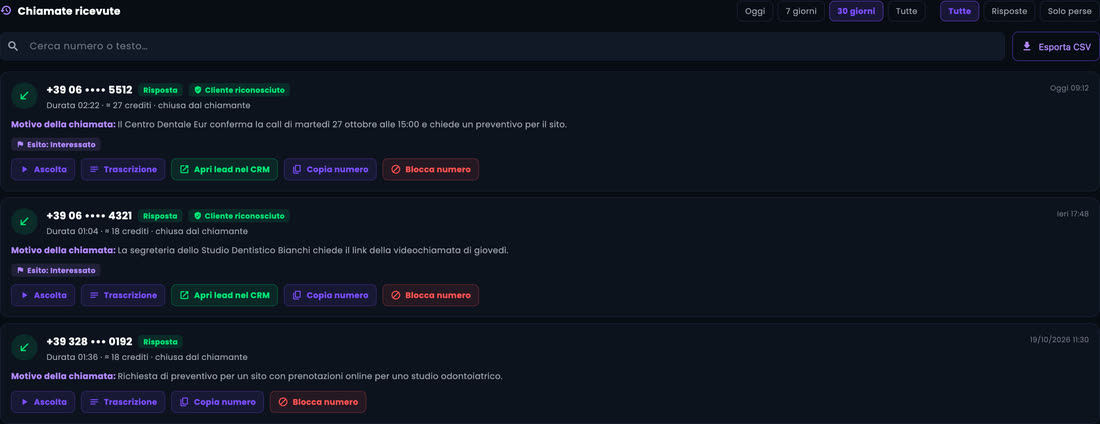Open Trascrizione for call 4321
Viewport: 1100px width, 424px height.
pyautogui.click(x=123, y=296)
